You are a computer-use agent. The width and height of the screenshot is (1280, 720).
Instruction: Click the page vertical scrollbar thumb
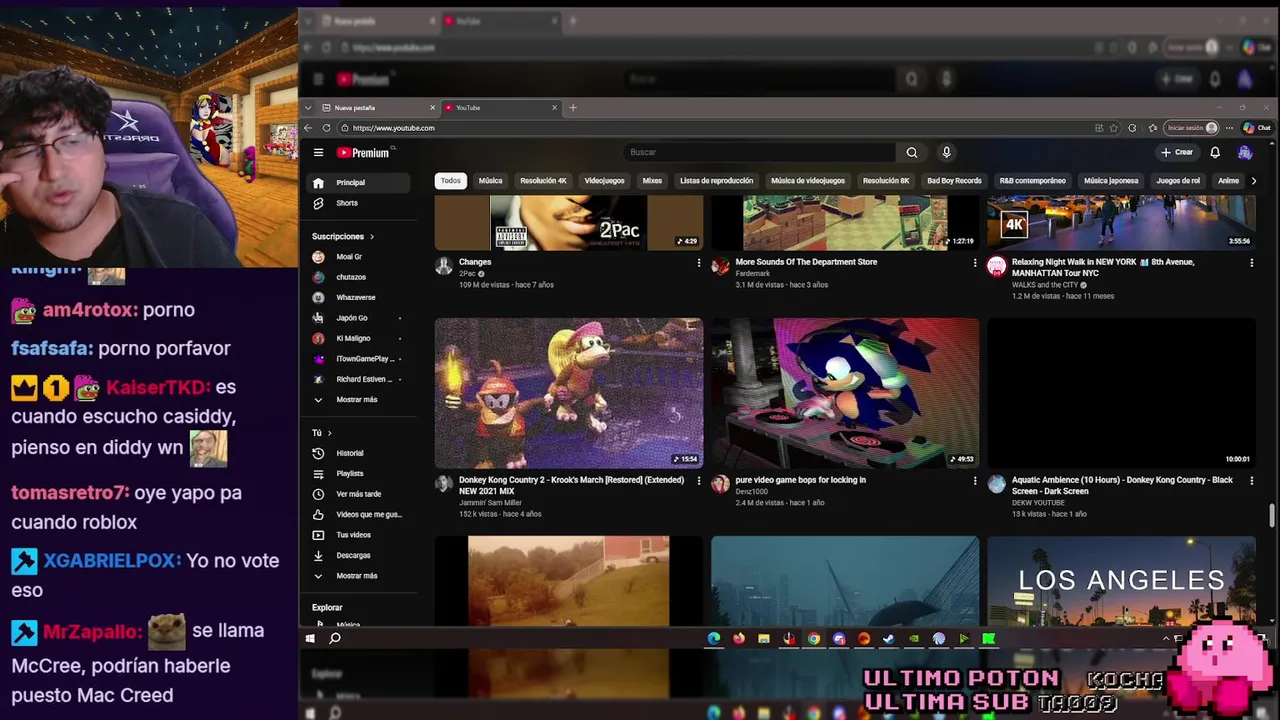coord(1272,514)
